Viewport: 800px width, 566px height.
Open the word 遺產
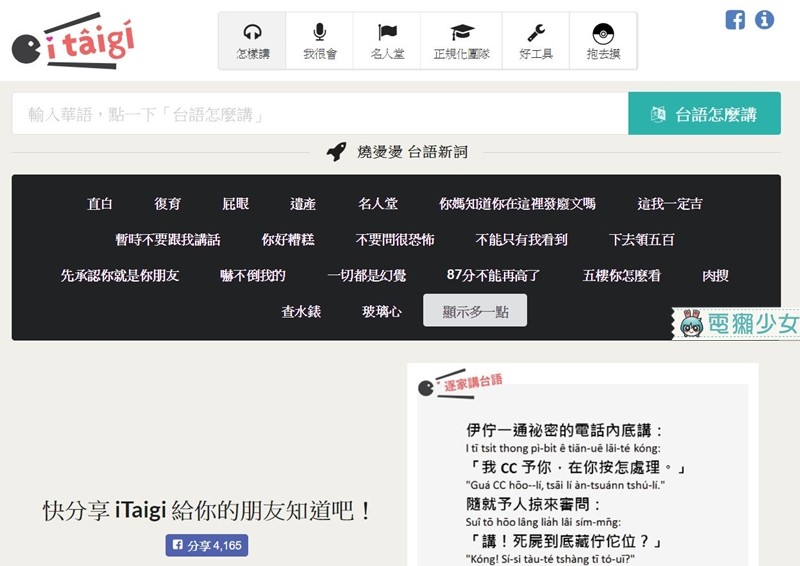[303, 204]
